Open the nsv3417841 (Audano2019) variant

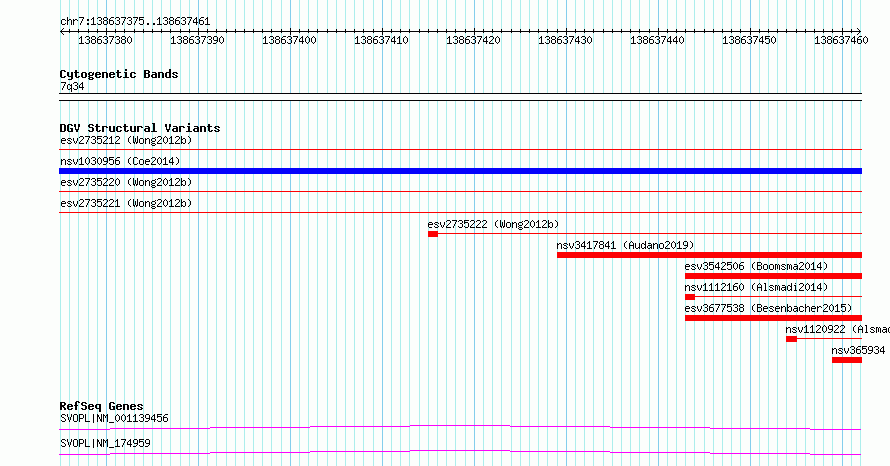tap(625, 245)
